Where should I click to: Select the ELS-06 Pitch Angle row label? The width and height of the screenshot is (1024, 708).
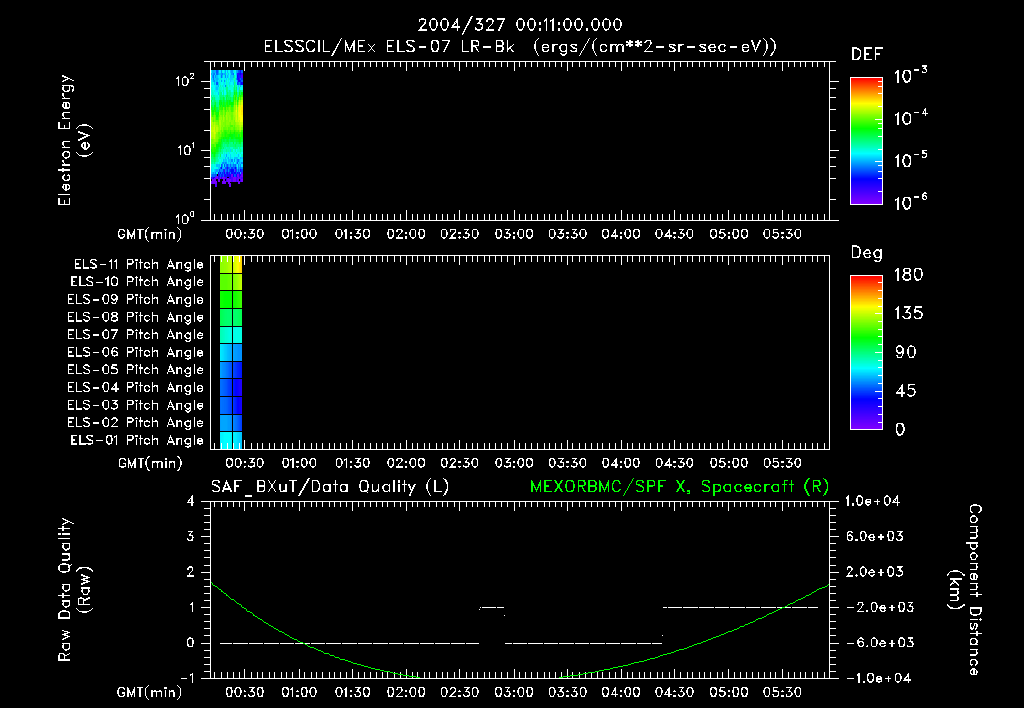pos(136,352)
